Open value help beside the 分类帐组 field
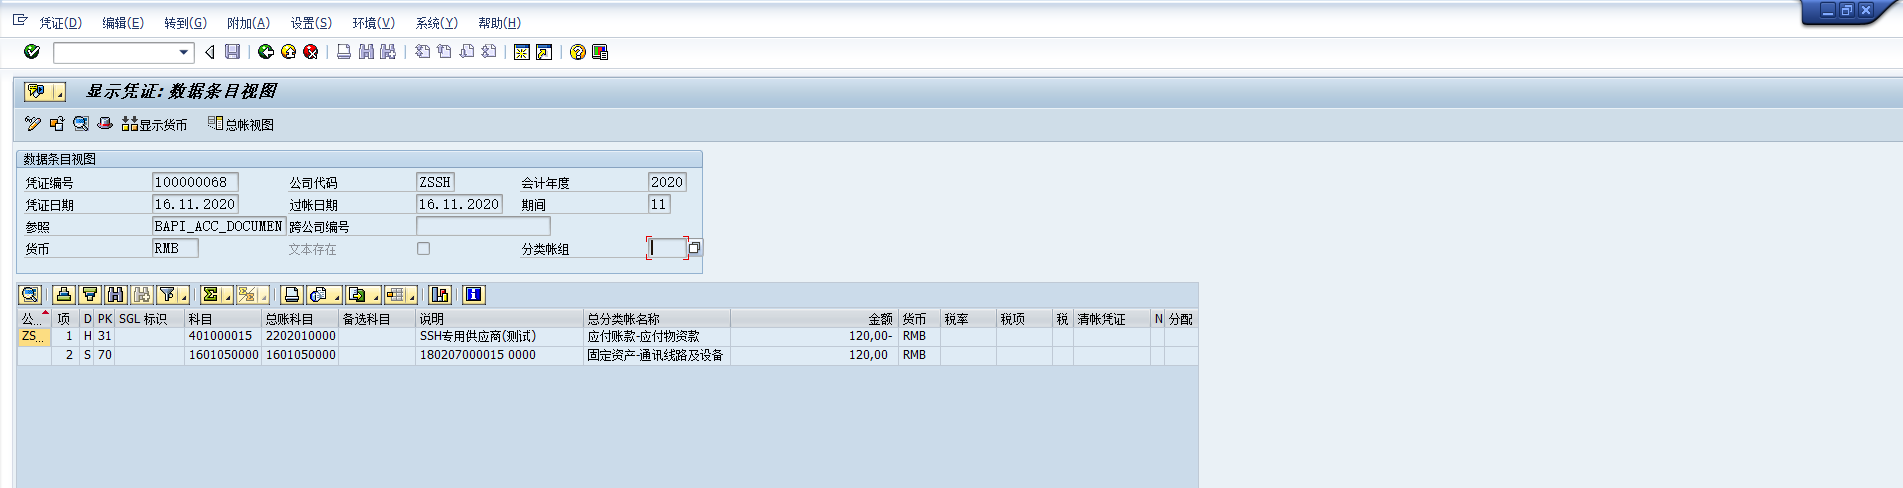This screenshot has height=488, width=1903. [x=694, y=248]
